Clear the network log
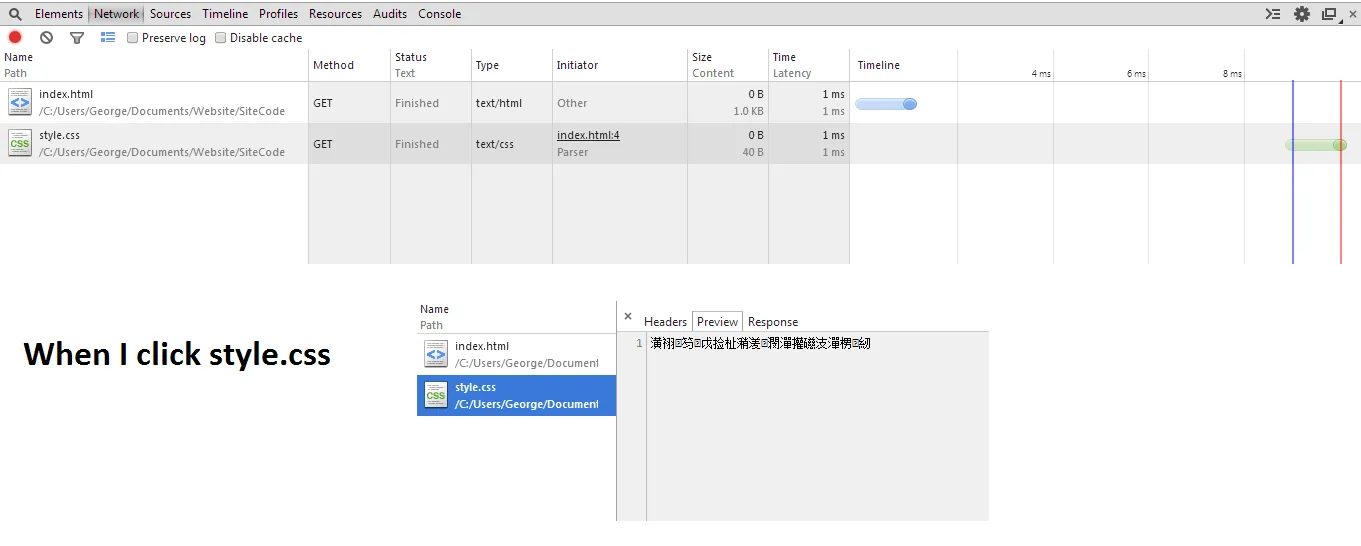The height and width of the screenshot is (546, 1361). [46, 38]
